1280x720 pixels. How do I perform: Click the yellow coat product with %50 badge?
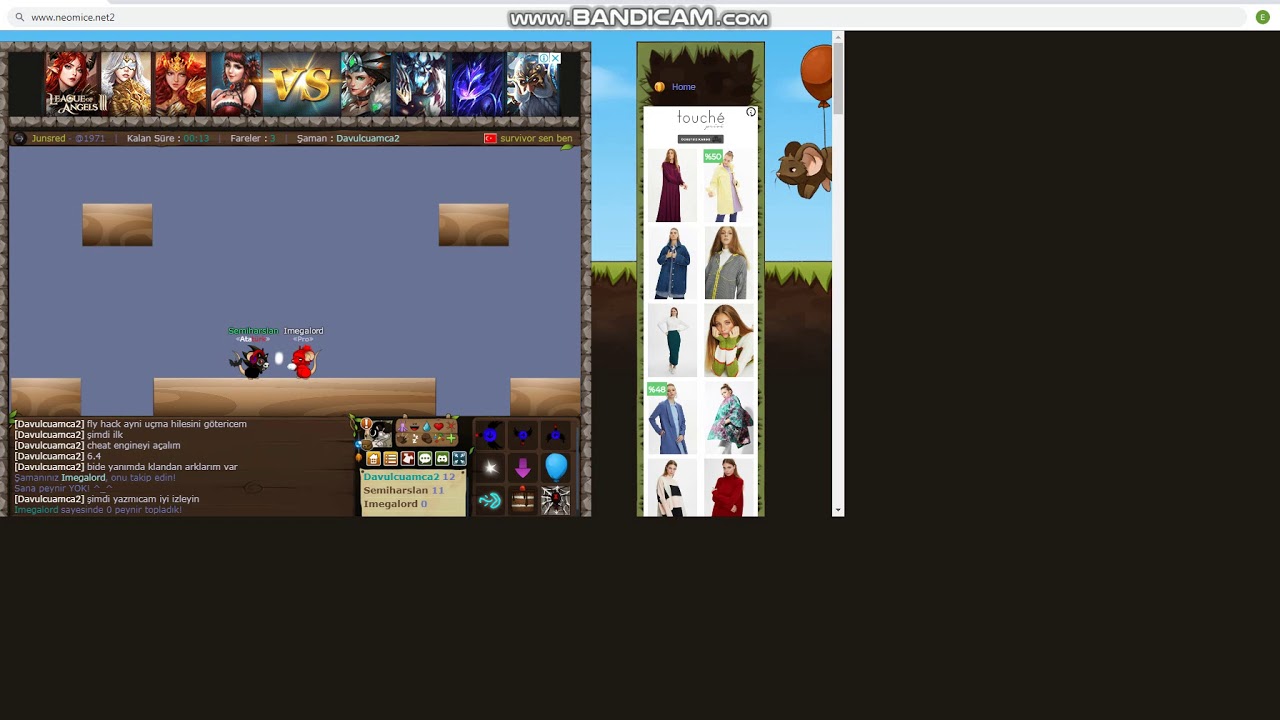tap(728, 185)
